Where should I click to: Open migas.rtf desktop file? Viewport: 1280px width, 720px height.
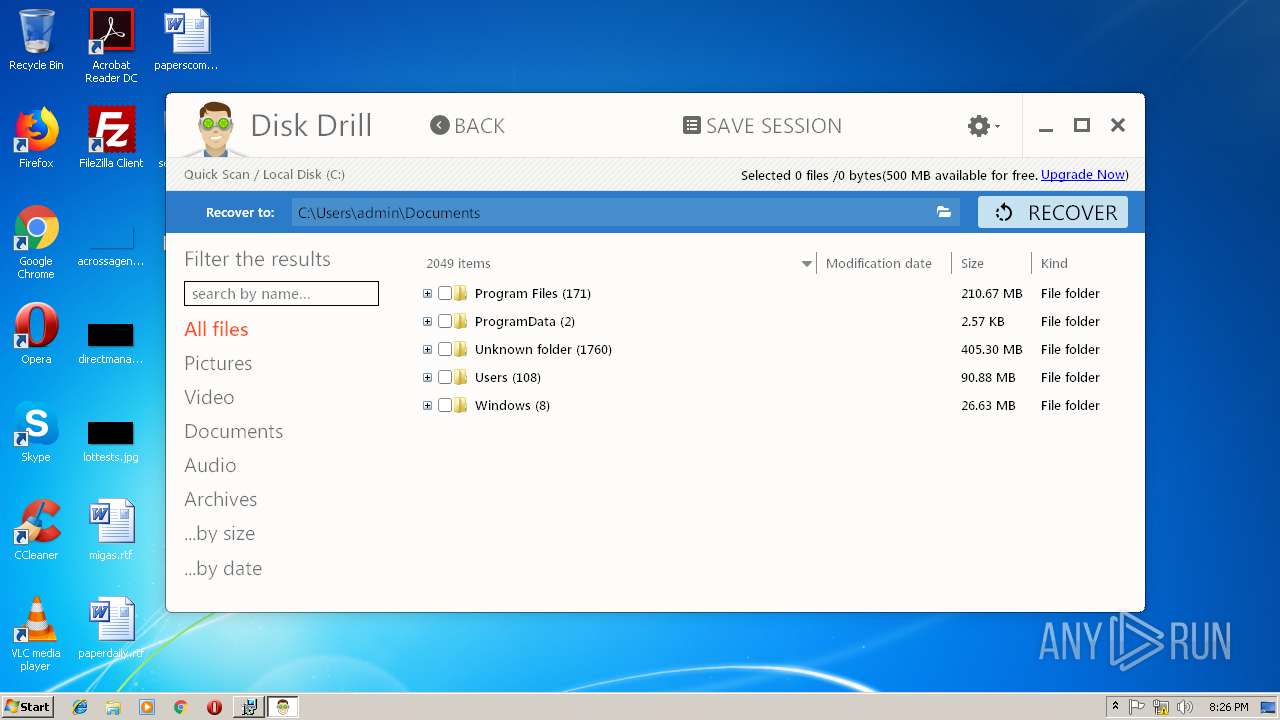(x=111, y=530)
